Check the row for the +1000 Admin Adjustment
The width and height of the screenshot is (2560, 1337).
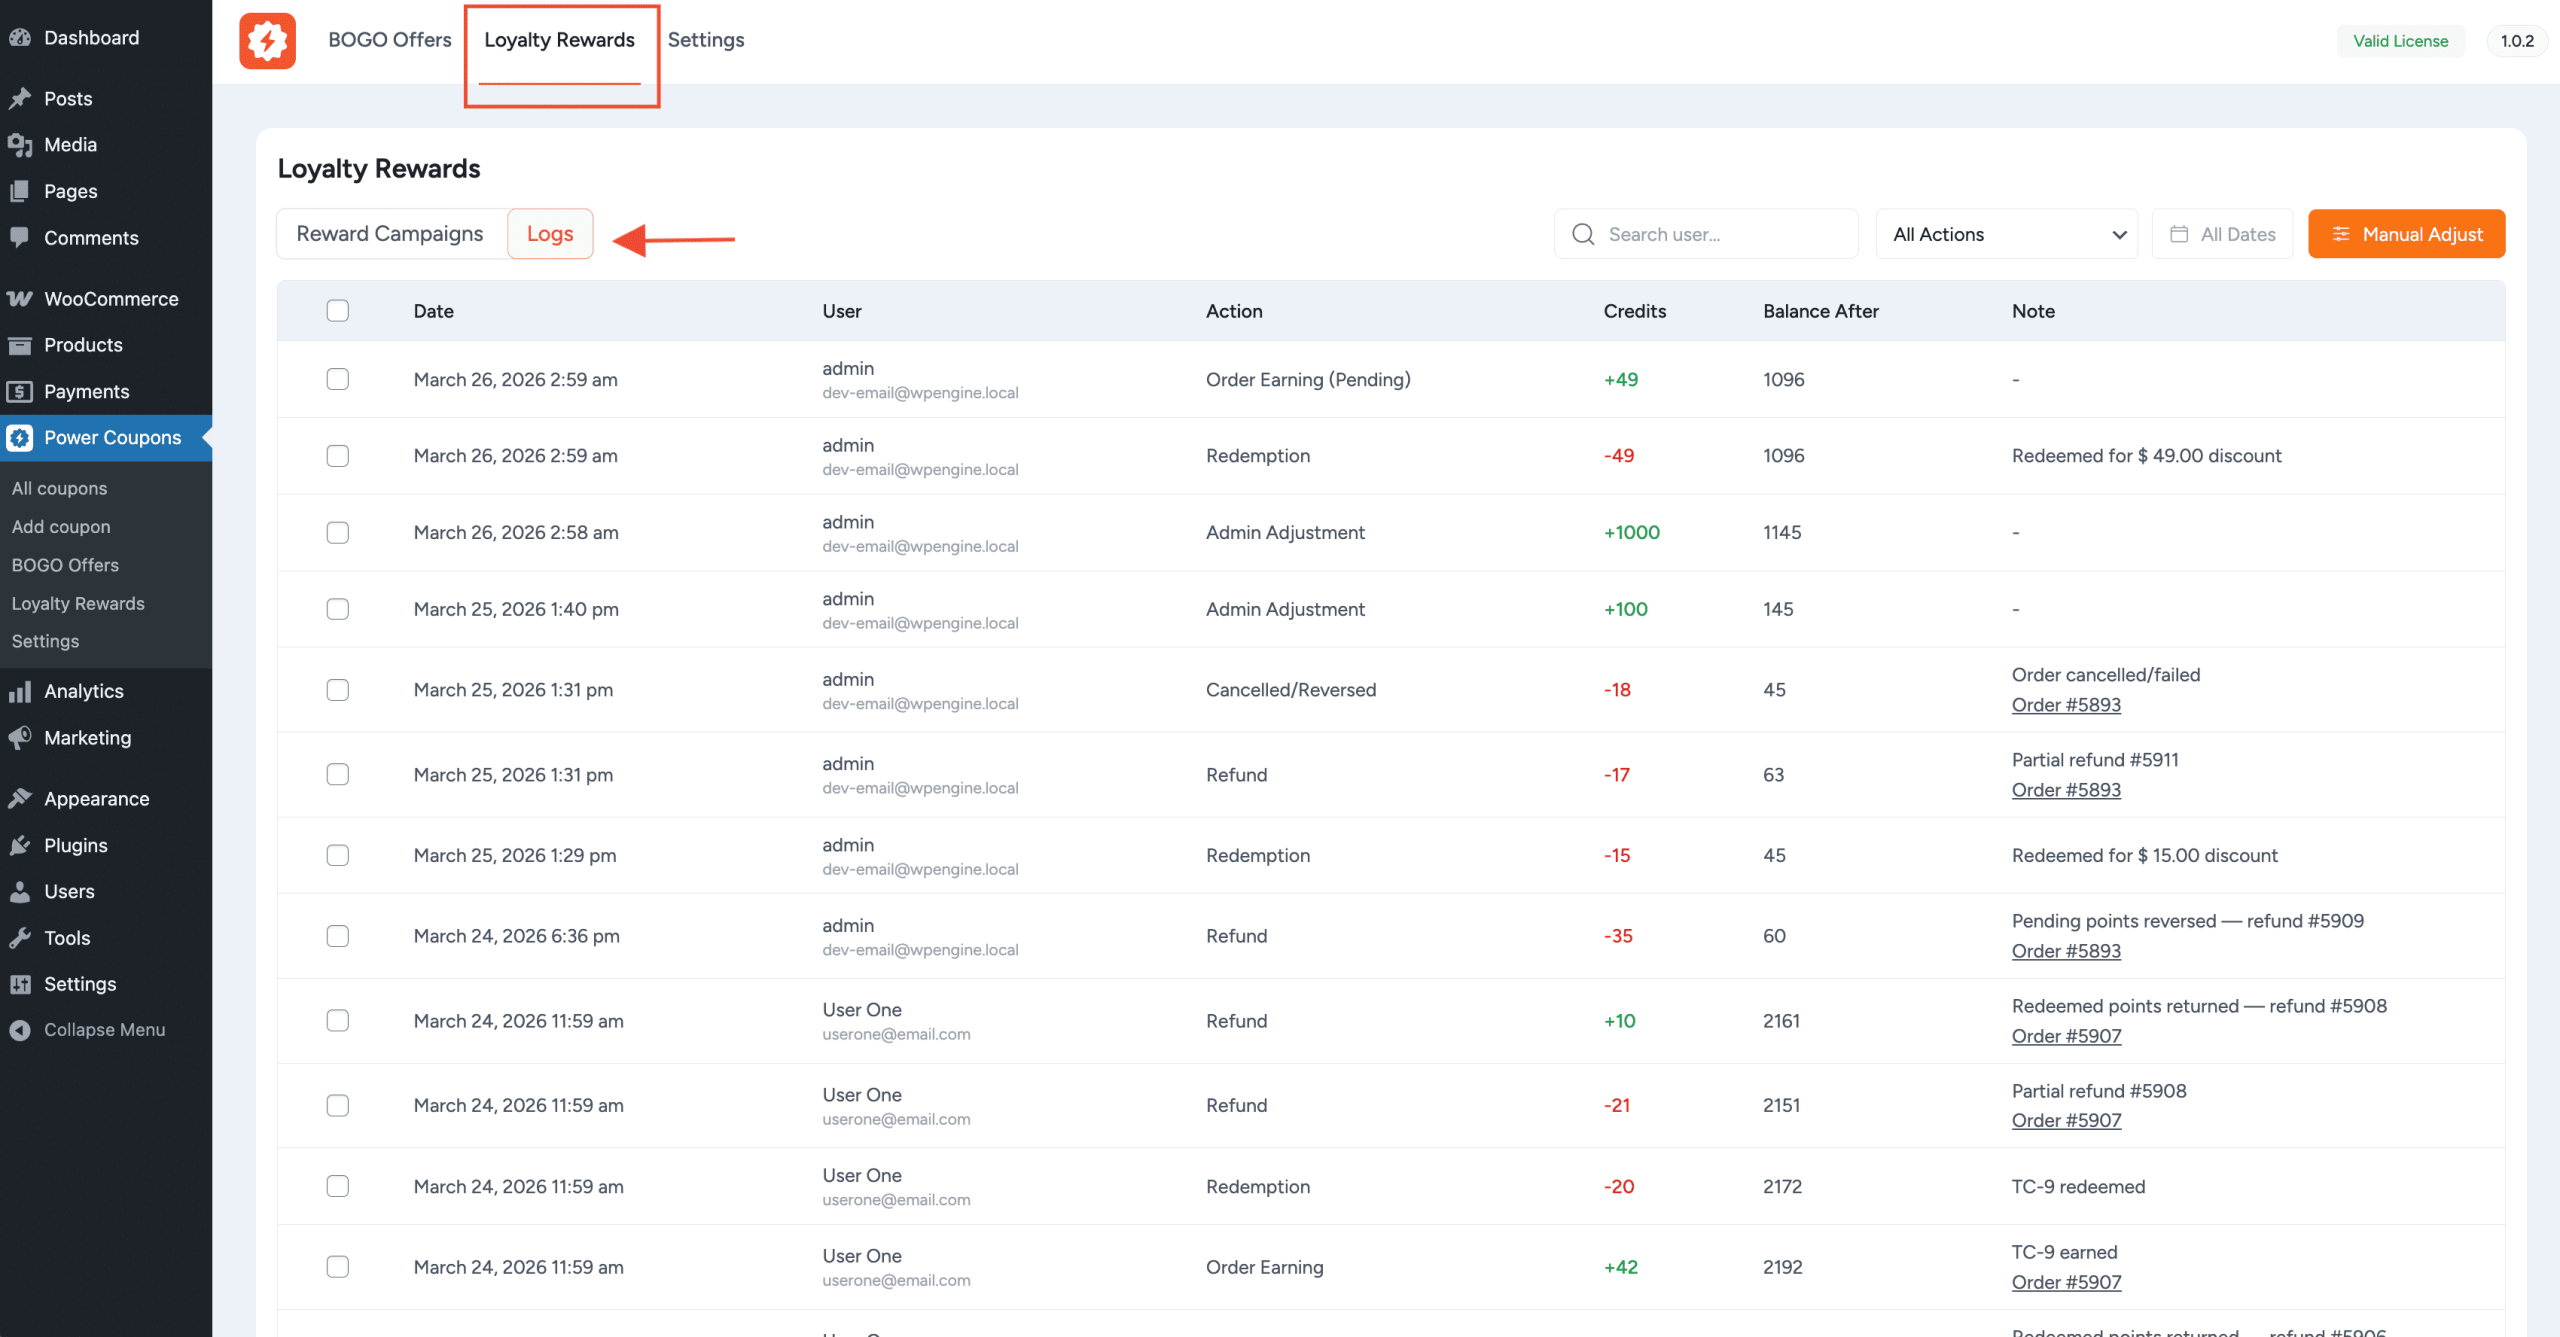click(338, 532)
